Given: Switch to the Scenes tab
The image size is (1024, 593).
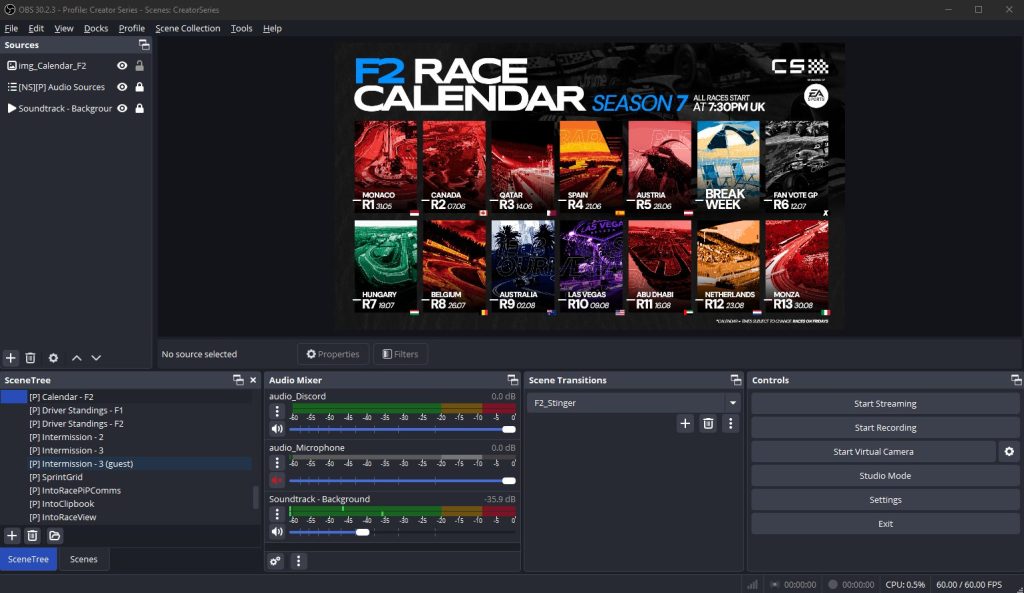Looking at the screenshot, I should (84, 560).
